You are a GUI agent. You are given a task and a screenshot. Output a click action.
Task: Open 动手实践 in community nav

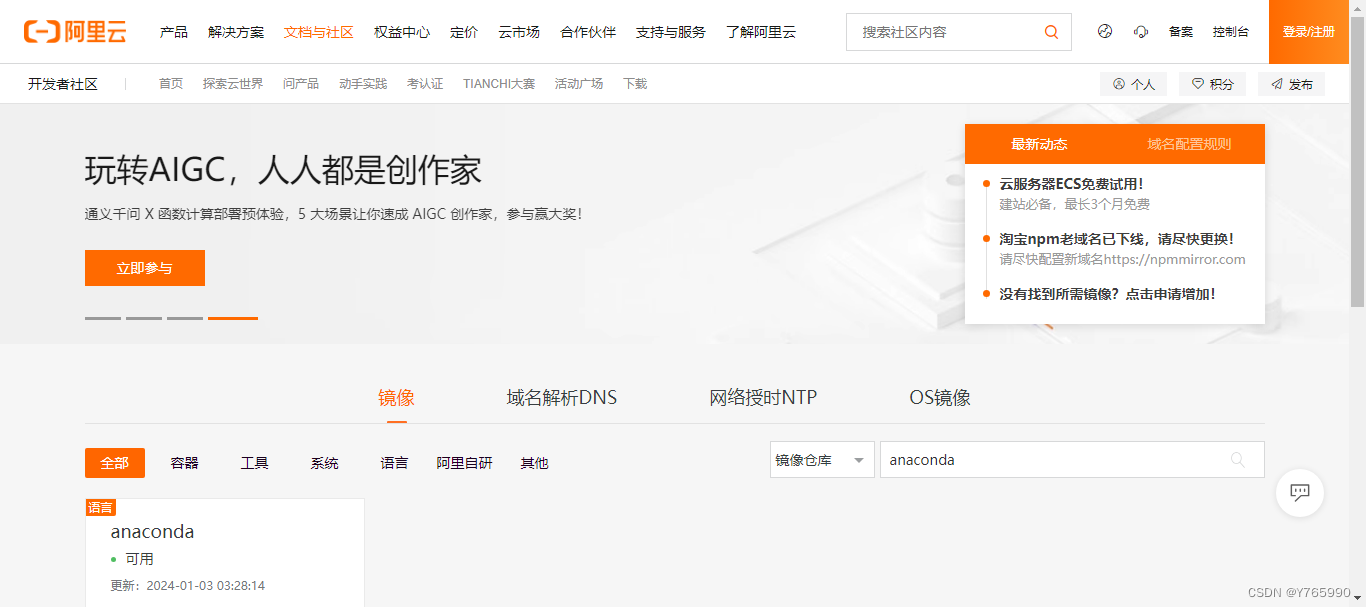coord(363,84)
